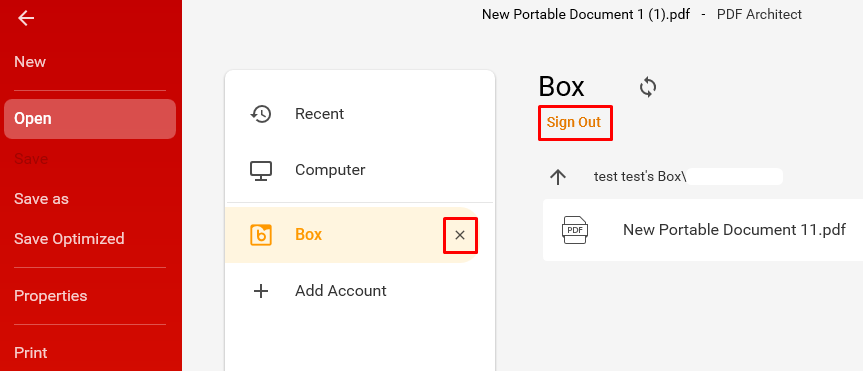Click the Box logo icon
Image resolution: width=863 pixels, height=371 pixels.
[261, 235]
